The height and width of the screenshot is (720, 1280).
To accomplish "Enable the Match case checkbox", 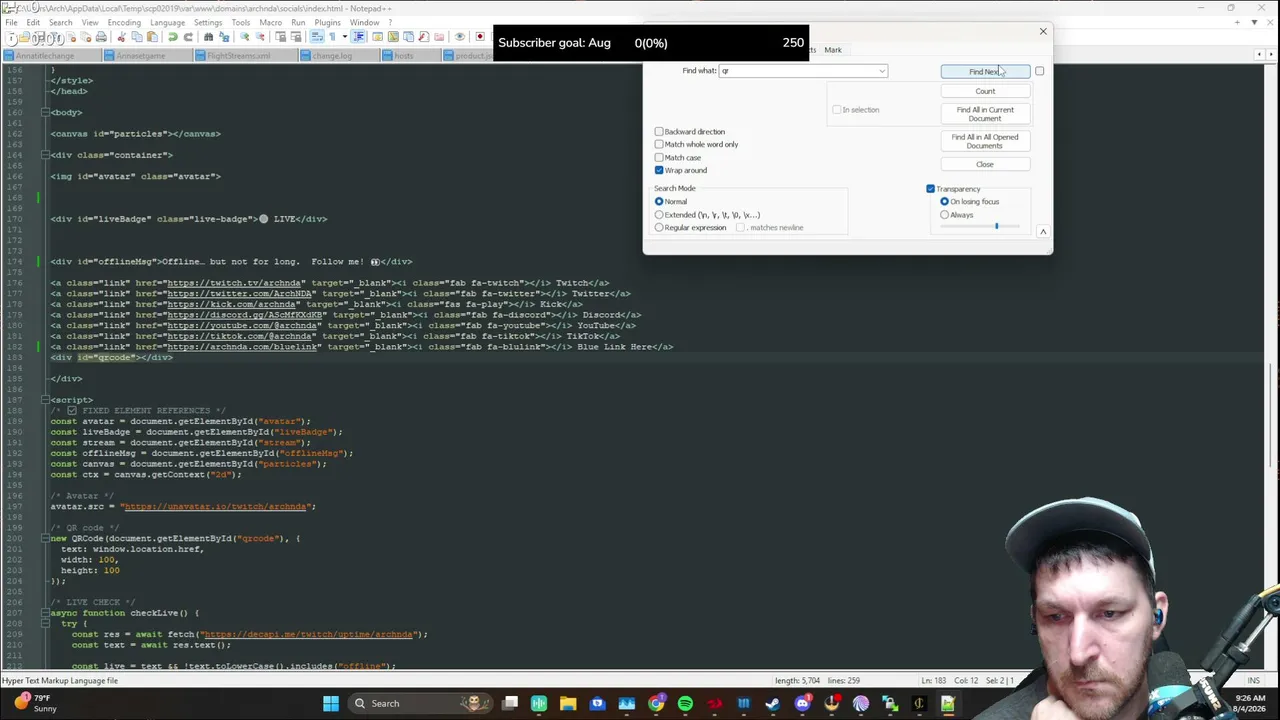I will [x=659, y=158].
